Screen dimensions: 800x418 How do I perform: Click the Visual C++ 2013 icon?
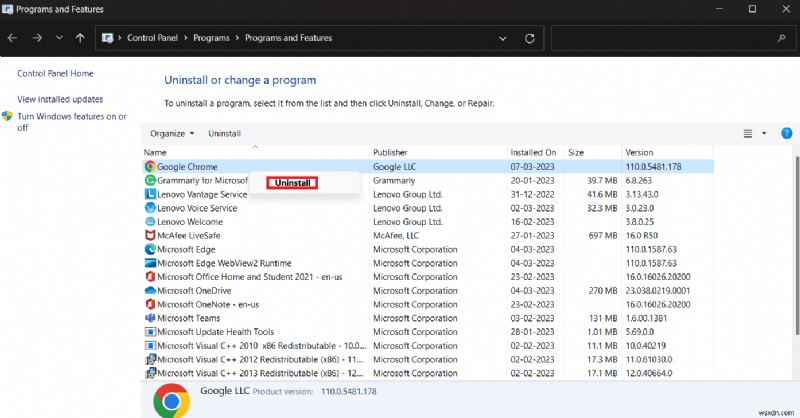point(150,373)
